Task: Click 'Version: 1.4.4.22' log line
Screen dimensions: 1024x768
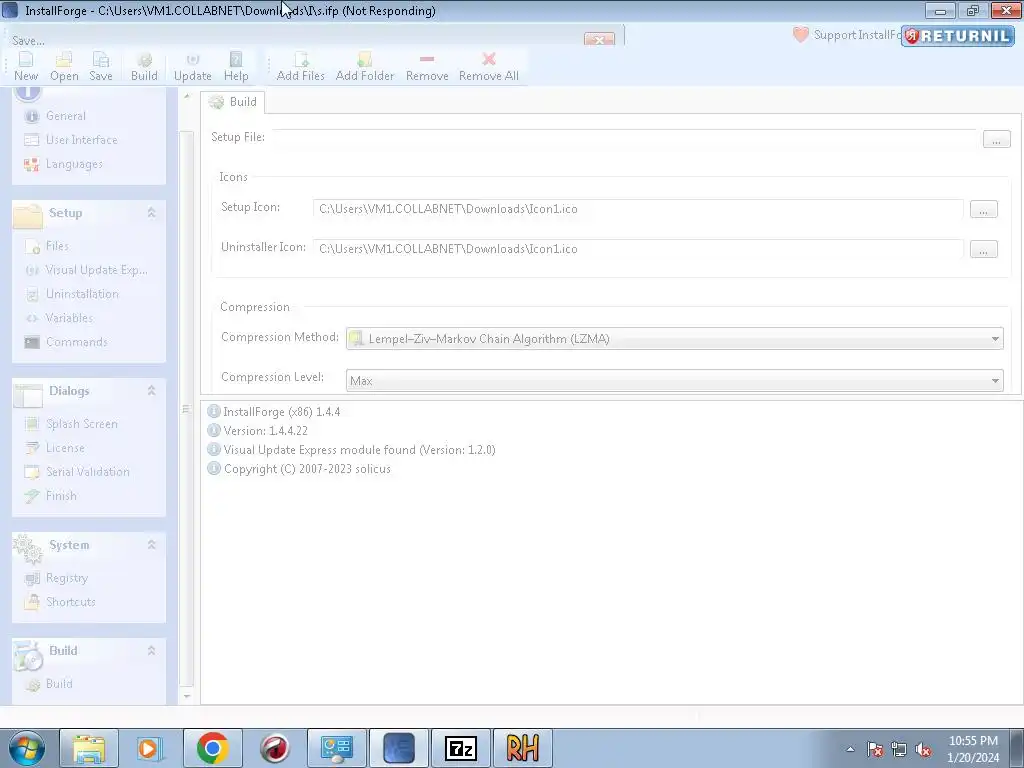Action: pos(258,431)
